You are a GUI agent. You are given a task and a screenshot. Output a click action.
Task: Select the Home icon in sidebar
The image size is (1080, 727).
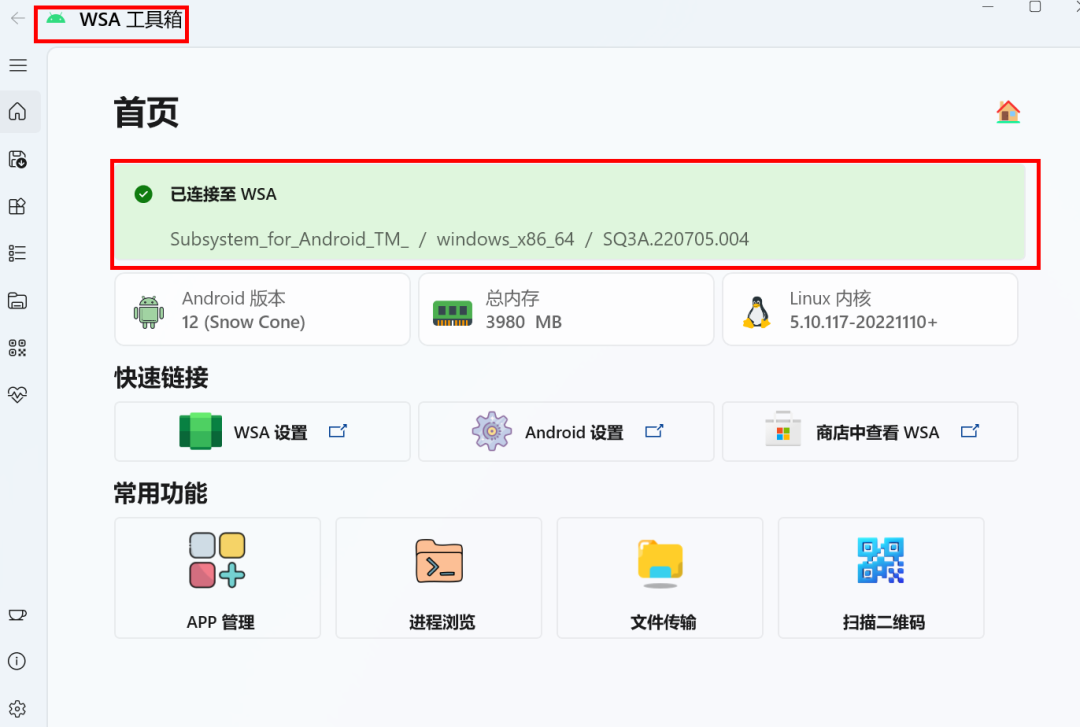point(18,111)
